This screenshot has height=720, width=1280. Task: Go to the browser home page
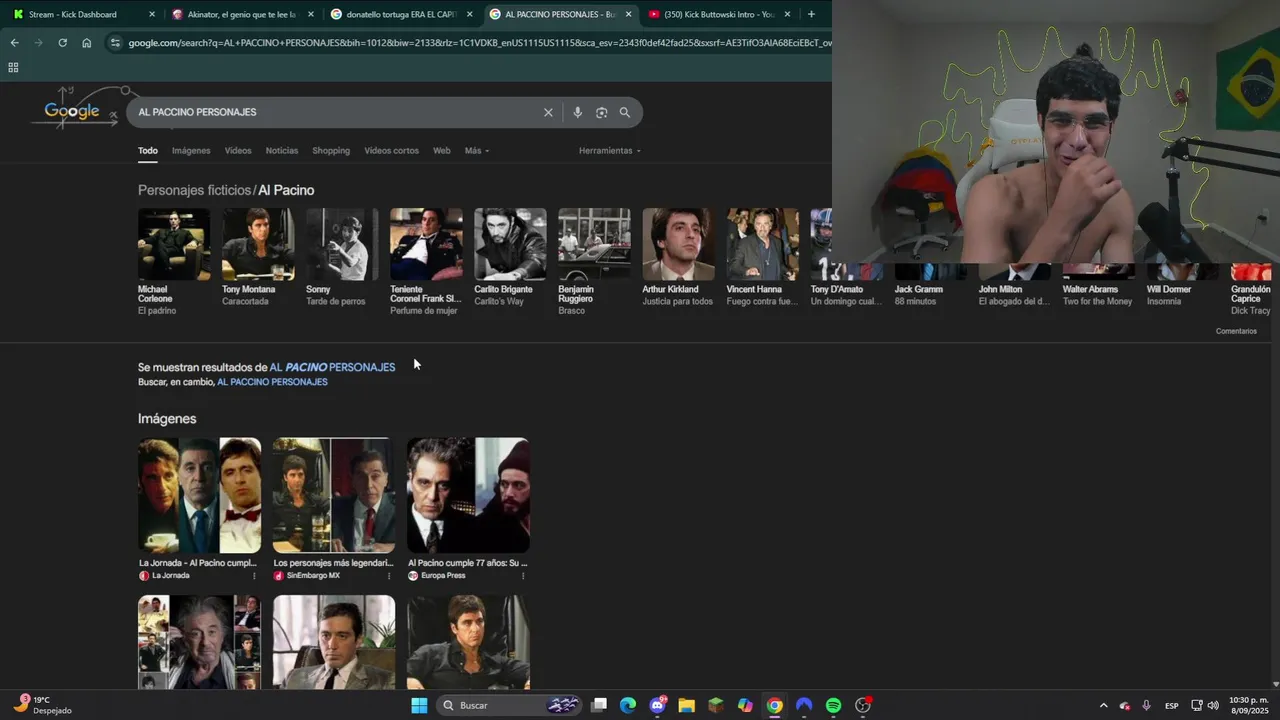(x=87, y=43)
